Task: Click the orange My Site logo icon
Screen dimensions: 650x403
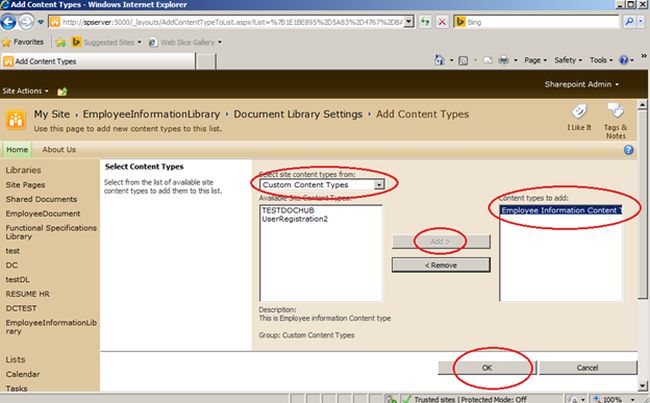Action: (16, 119)
